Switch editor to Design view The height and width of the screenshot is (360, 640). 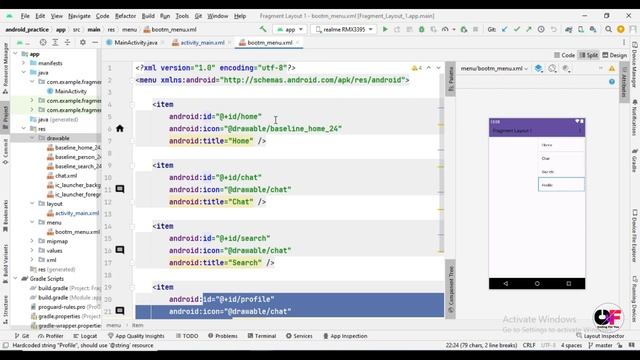[615, 55]
